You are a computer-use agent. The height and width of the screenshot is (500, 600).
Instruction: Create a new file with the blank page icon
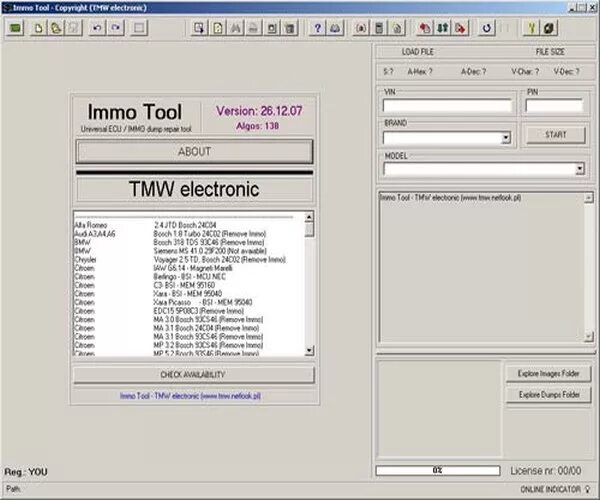point(38,28)
